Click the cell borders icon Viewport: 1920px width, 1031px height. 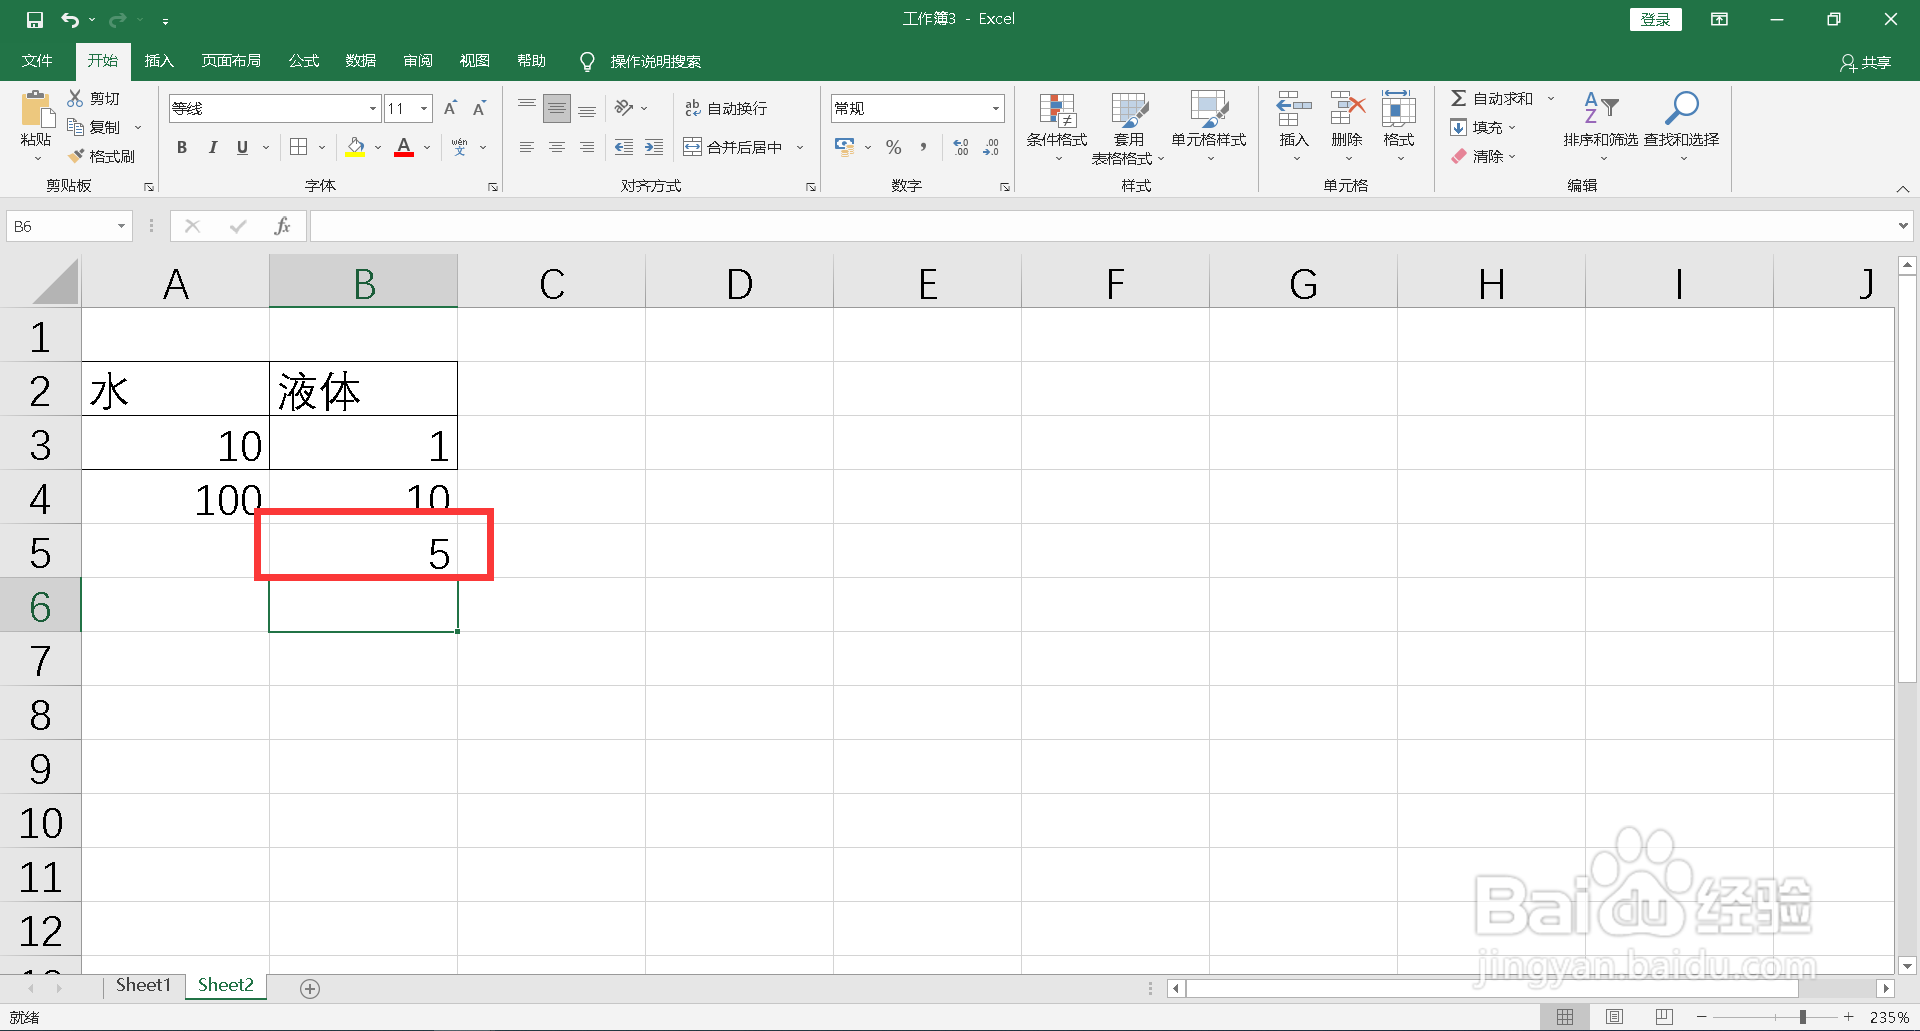(298, 147)
